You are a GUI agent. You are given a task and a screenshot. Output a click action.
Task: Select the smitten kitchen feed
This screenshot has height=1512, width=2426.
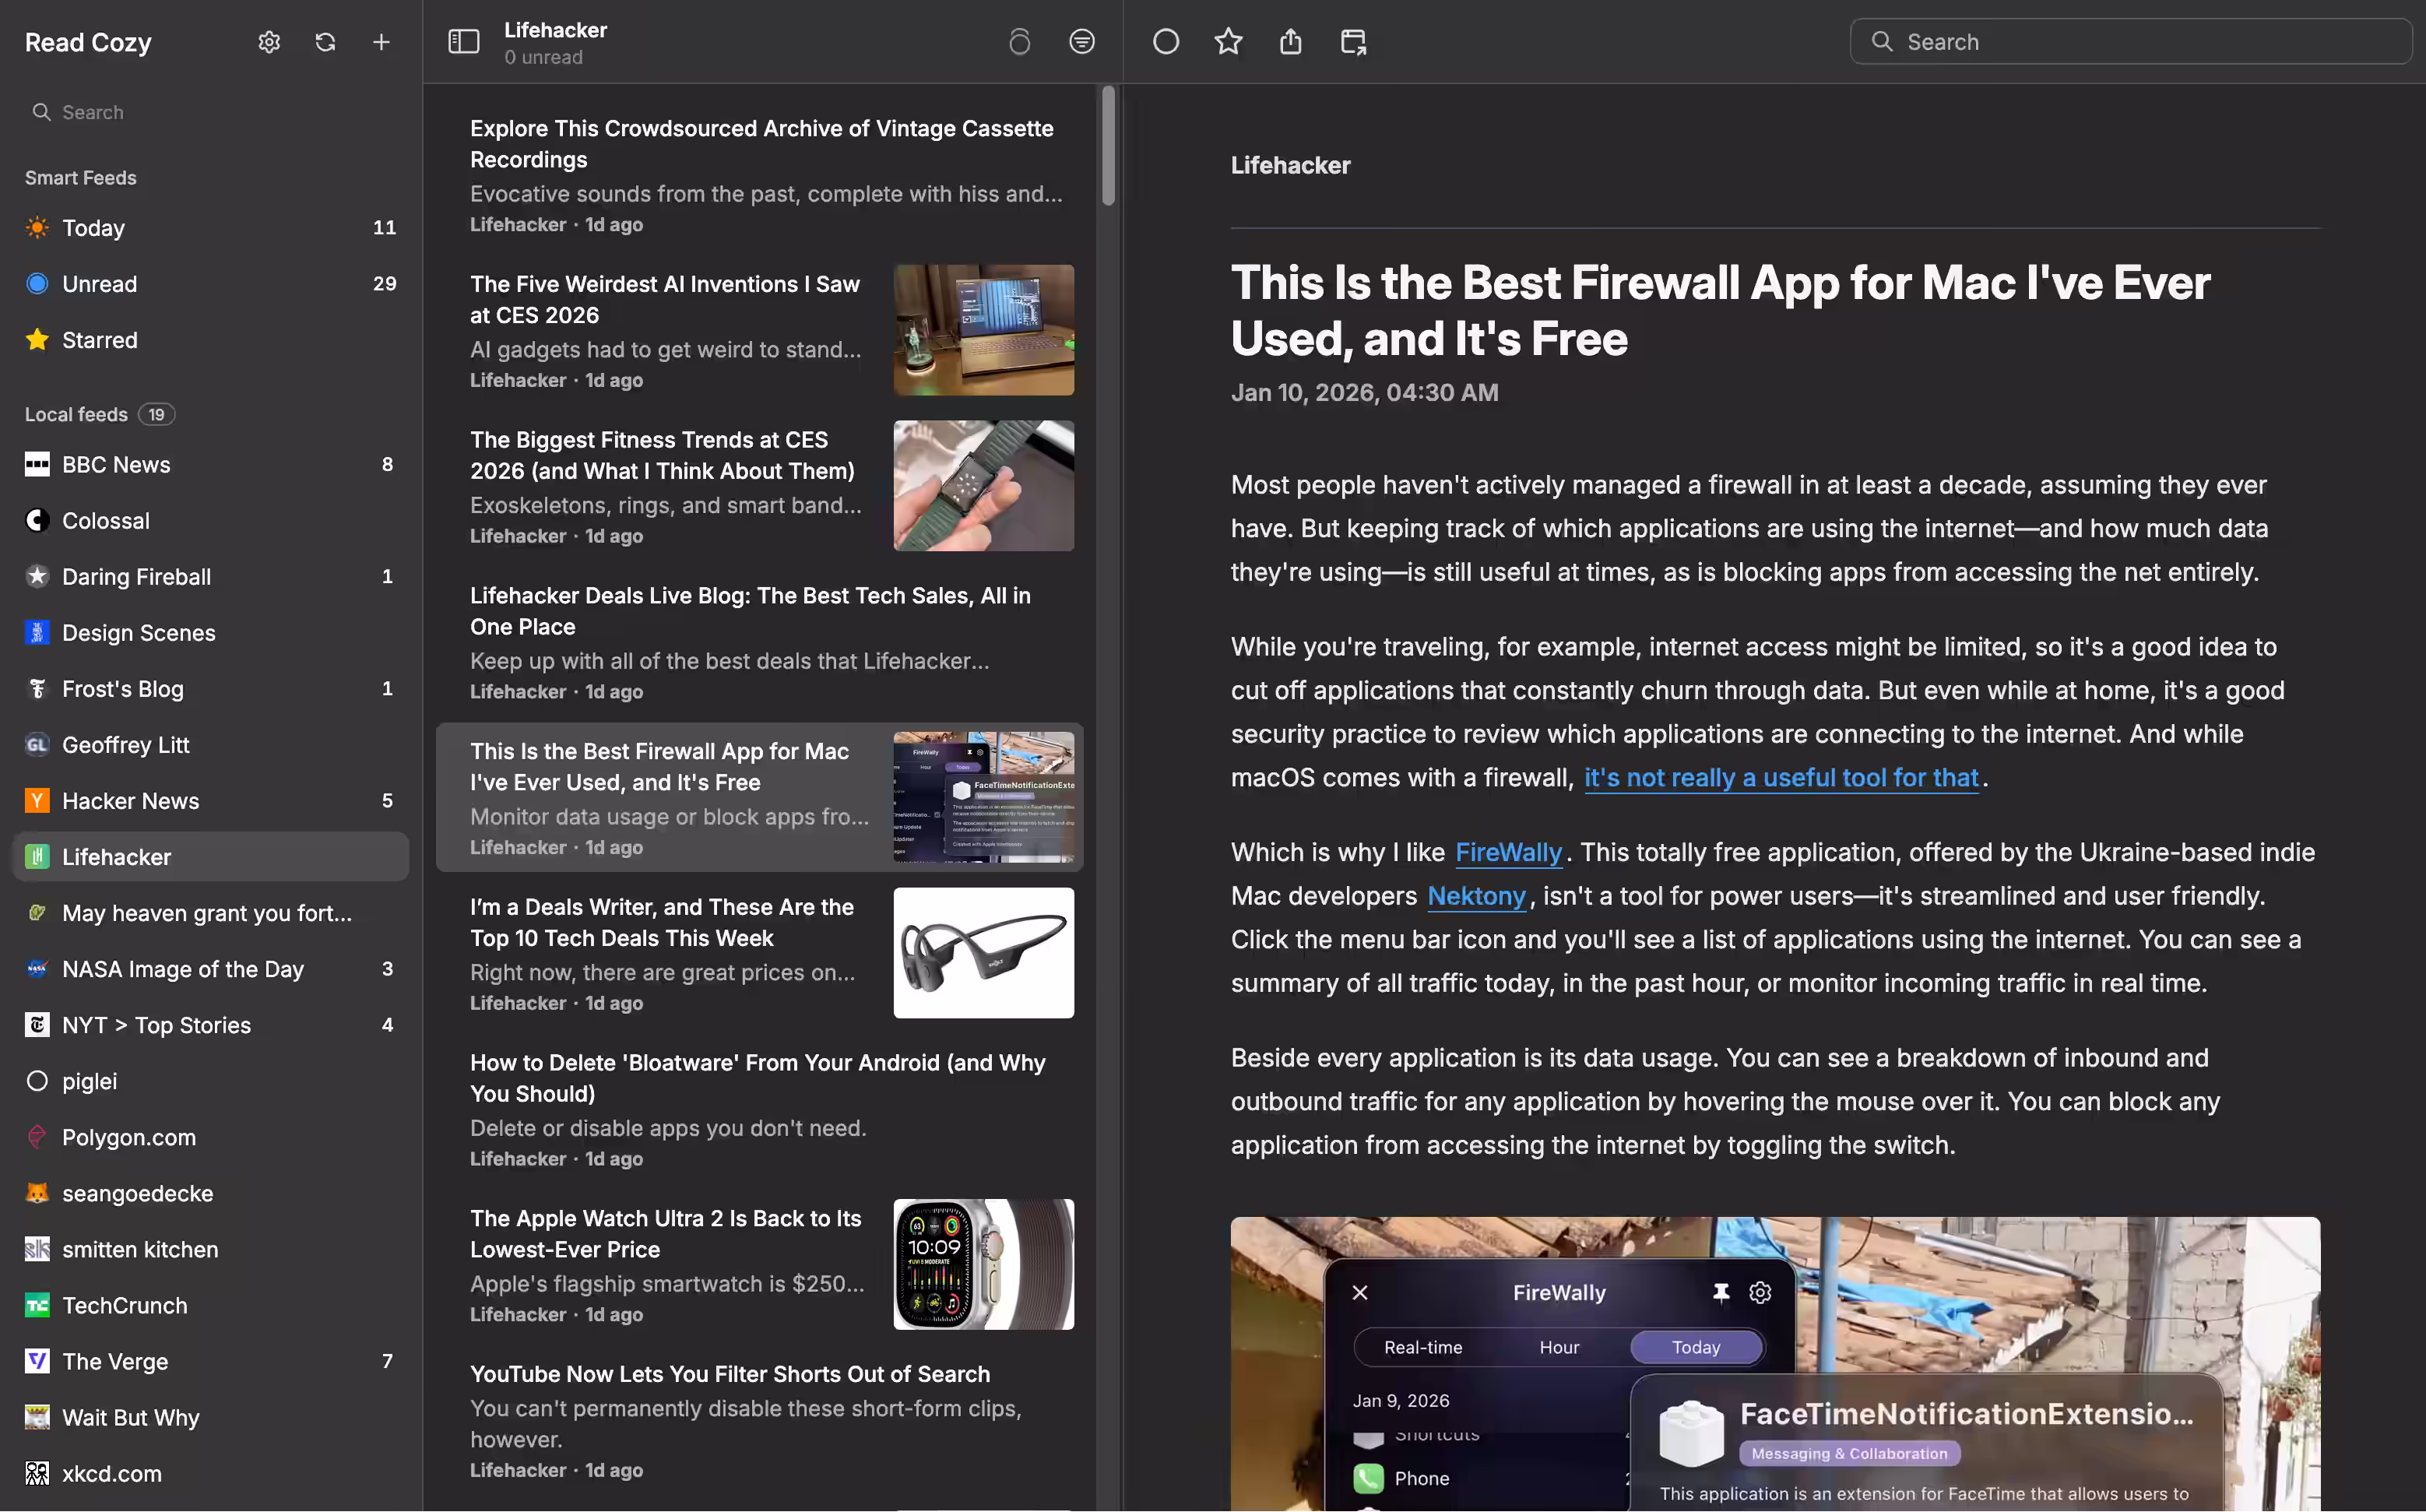coord(210,1249)
